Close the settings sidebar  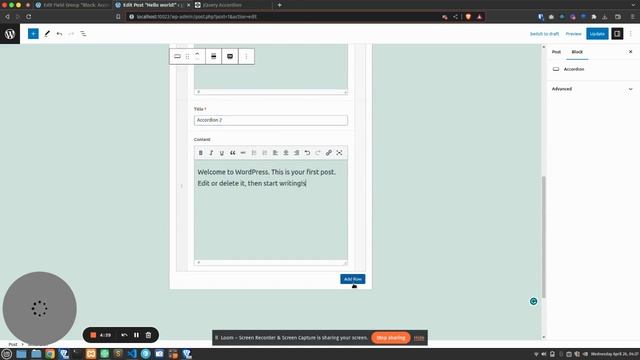pos(630,52)
